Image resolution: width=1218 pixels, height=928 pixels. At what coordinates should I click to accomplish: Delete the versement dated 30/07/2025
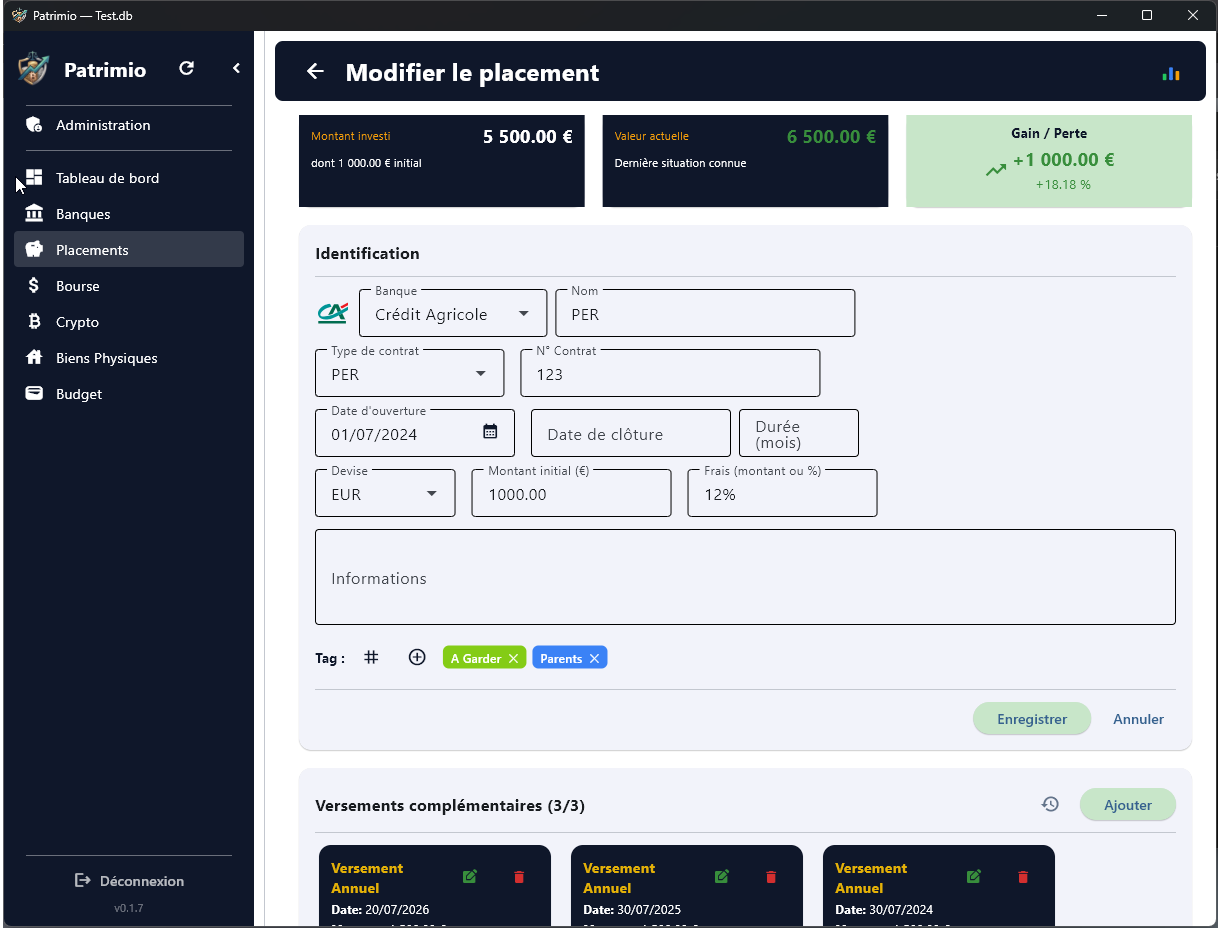[771, 877]
